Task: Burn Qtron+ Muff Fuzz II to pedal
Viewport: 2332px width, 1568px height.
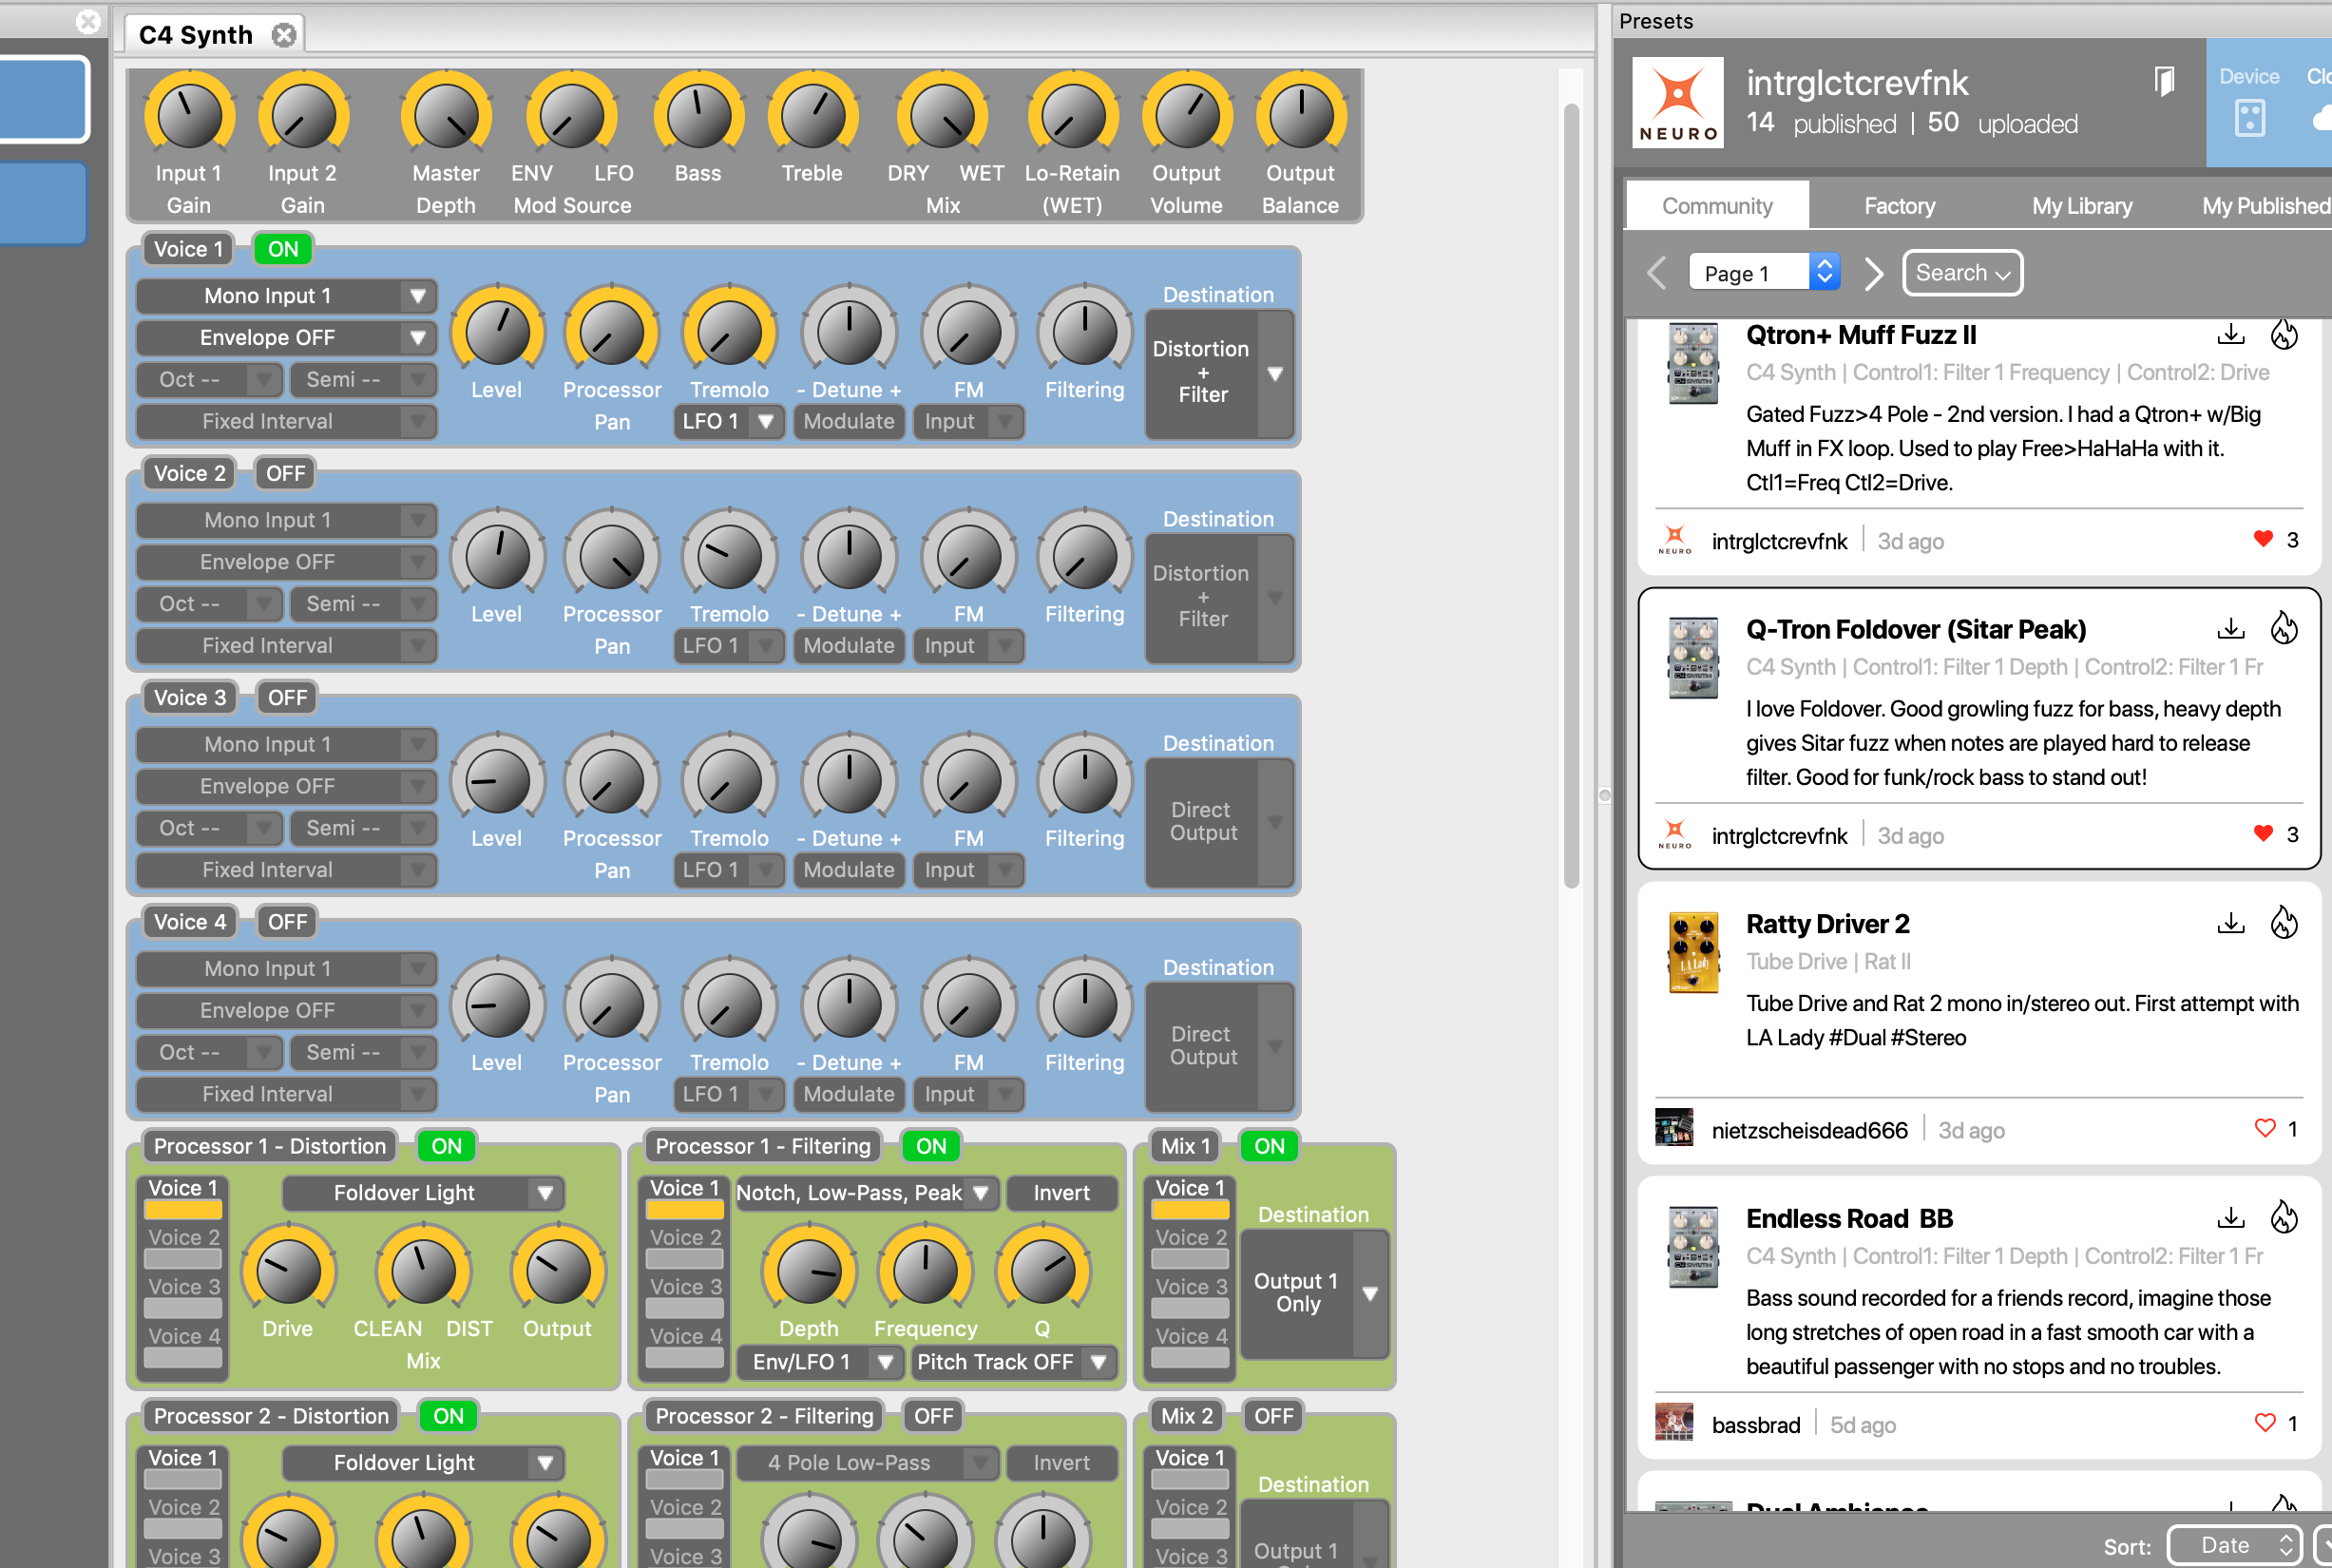Action: [2284, 334]
